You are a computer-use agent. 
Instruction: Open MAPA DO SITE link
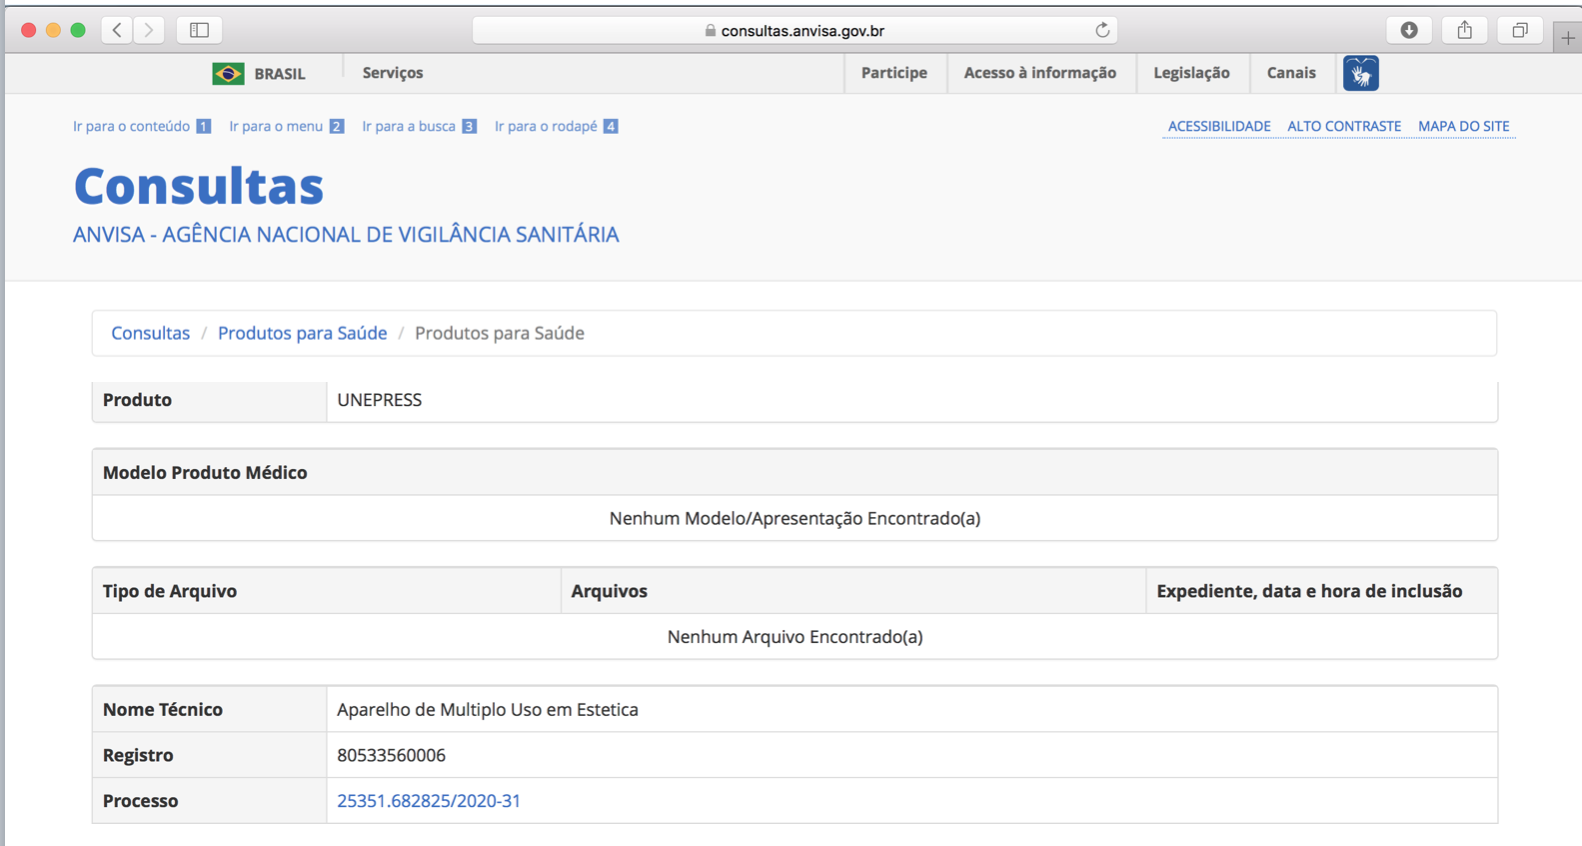[x=1464, y=126]
